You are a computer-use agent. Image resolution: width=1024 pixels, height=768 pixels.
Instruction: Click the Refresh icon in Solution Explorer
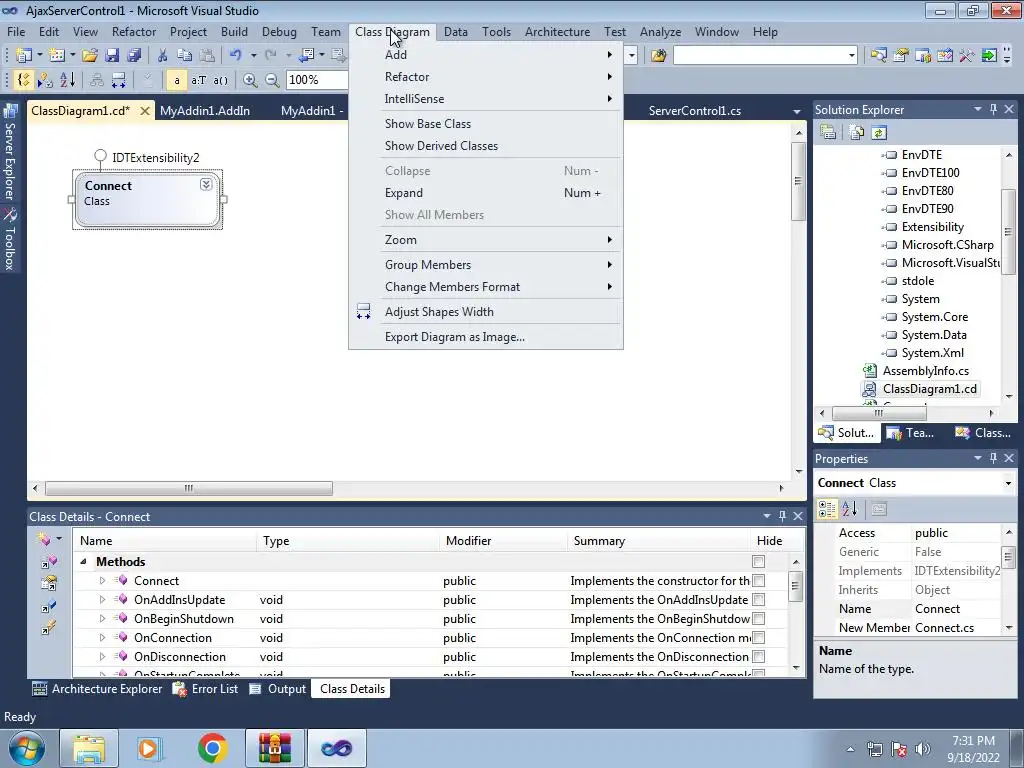point(878,133)
